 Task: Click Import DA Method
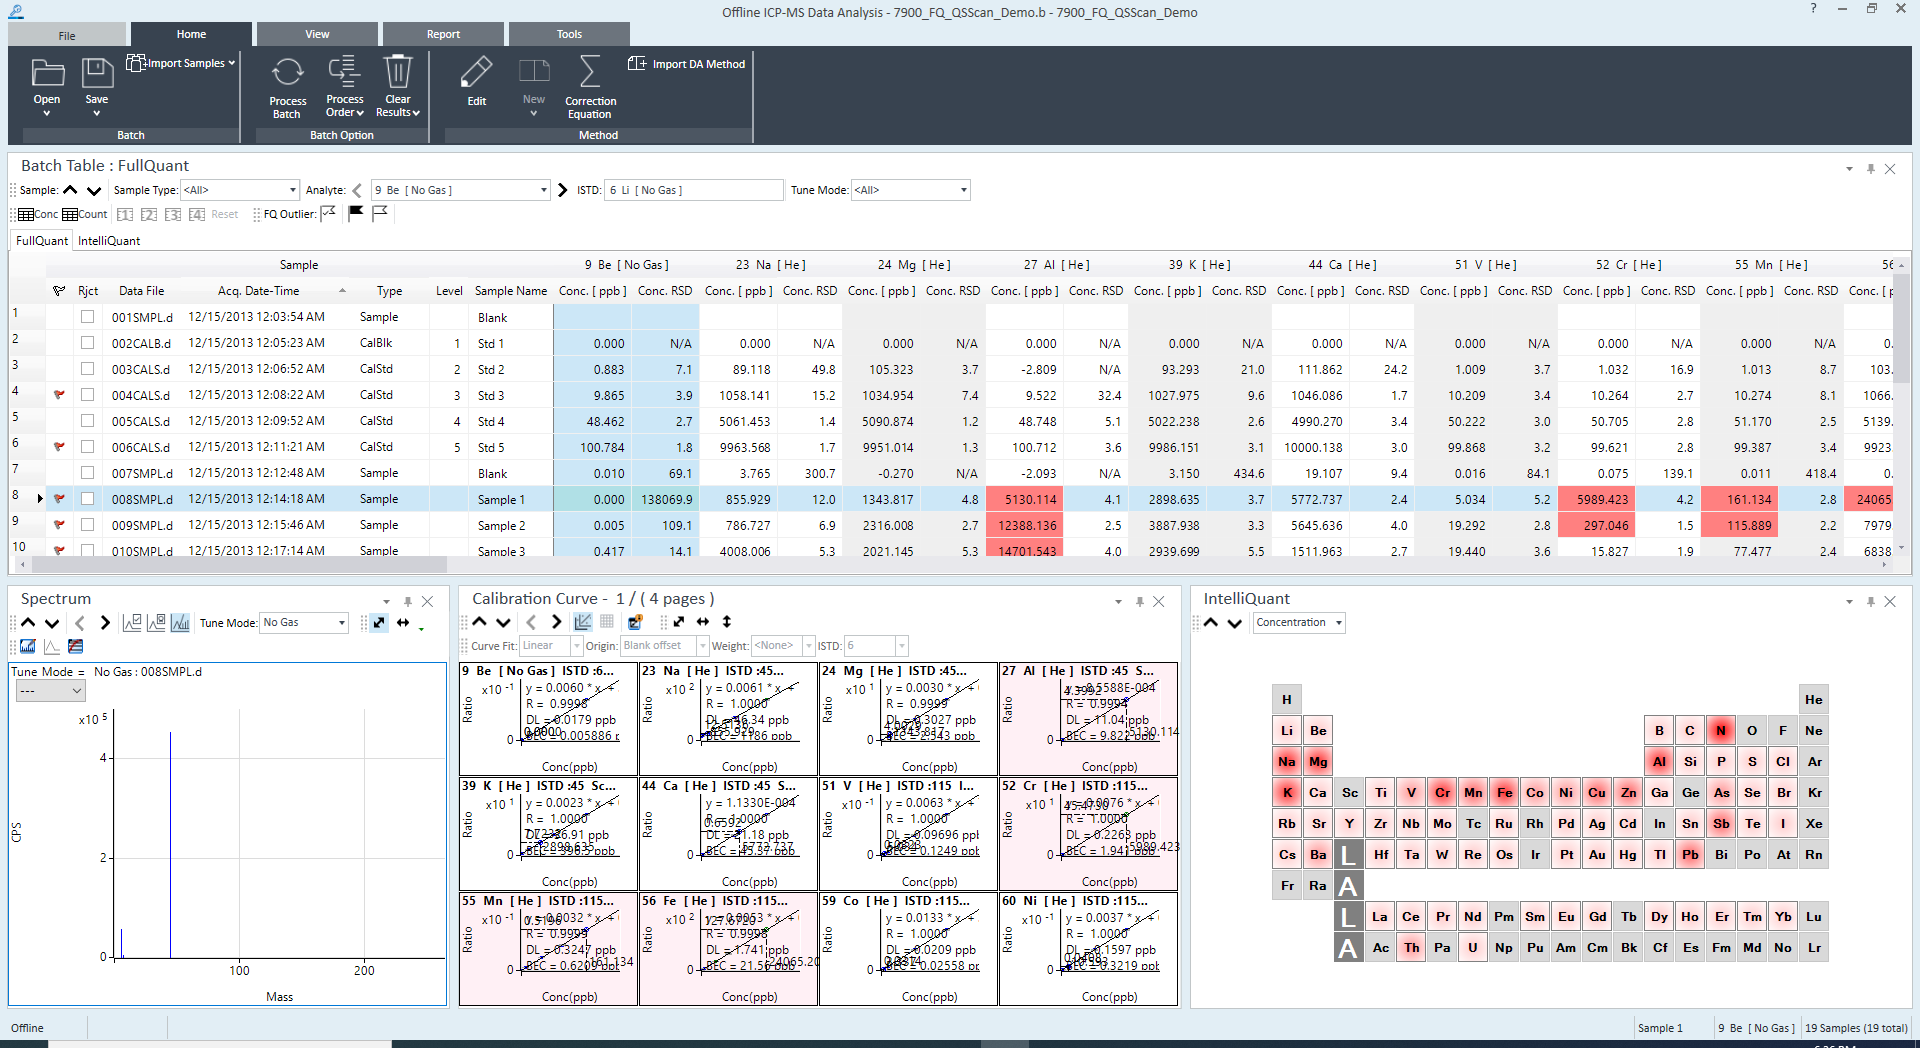point(687,64)
